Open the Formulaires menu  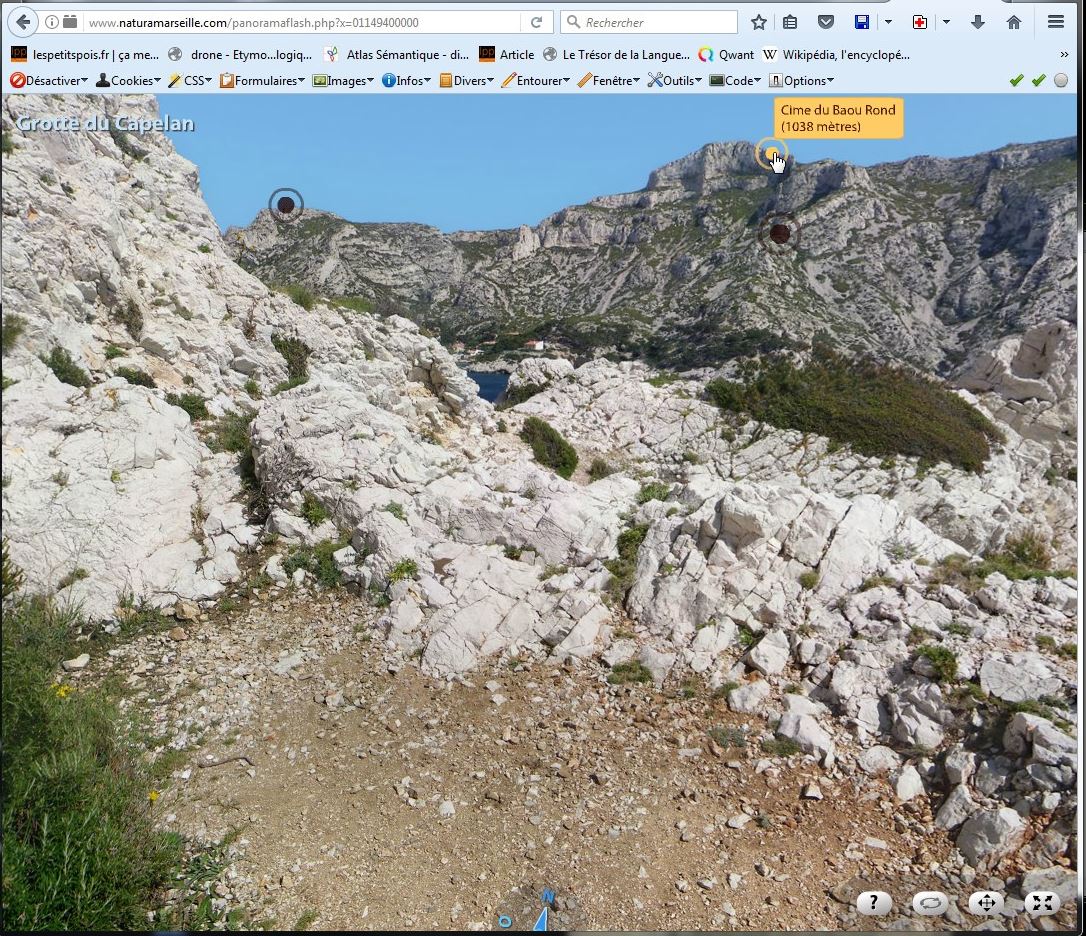(263, 80)
